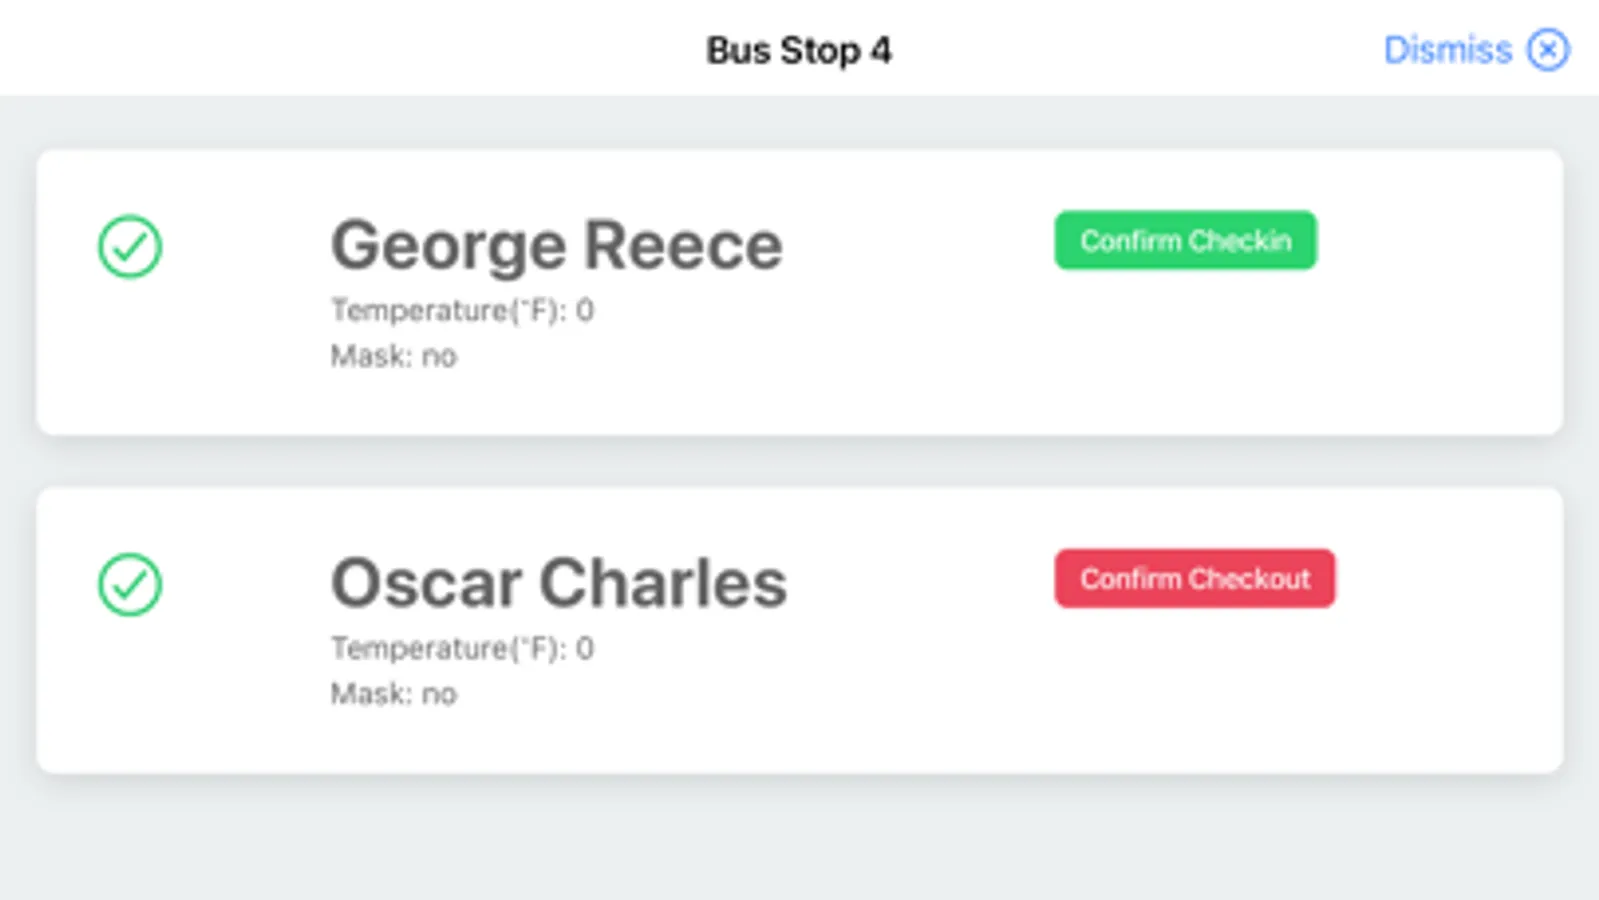
Task: Click the circled X dismiss icon
Action: pyautogui.click(x=1547, y=50)
